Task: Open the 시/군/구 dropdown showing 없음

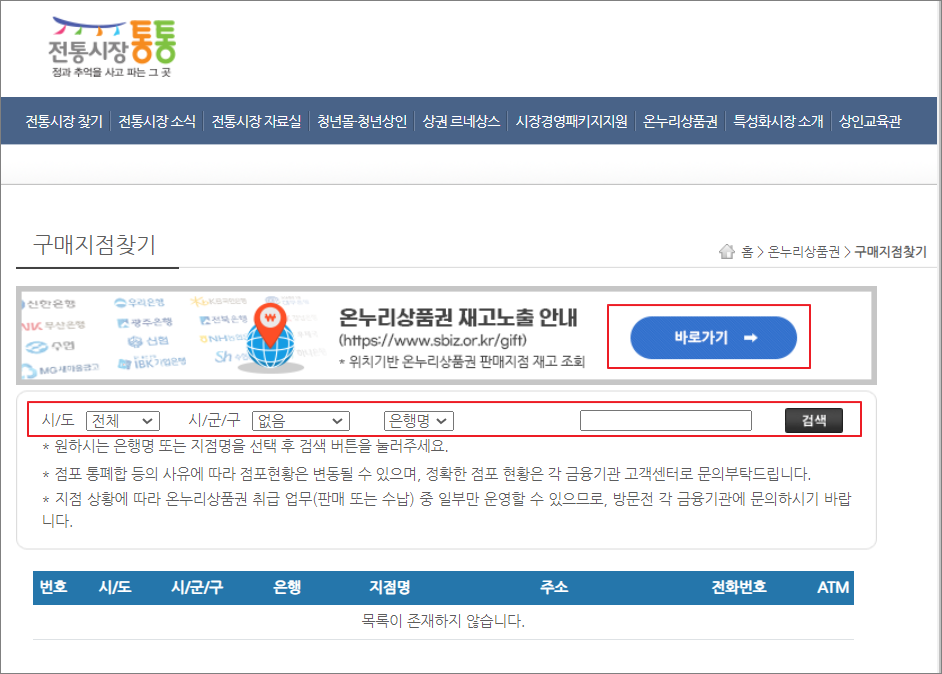Action: coord(301,420)
